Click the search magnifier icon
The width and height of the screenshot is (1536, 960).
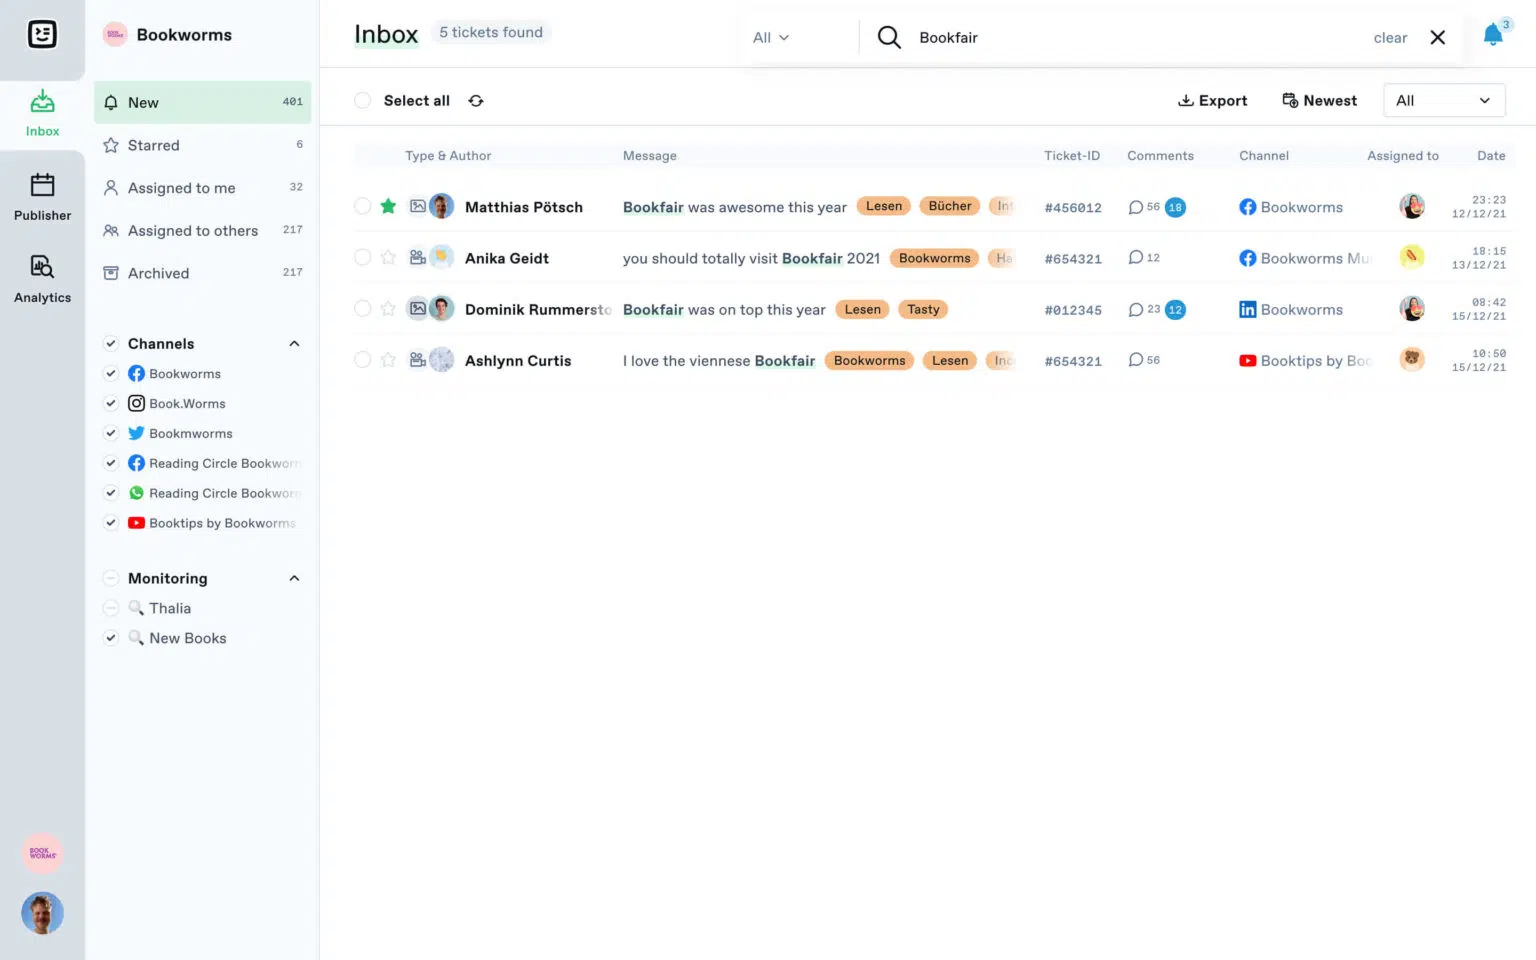[888, 38]
